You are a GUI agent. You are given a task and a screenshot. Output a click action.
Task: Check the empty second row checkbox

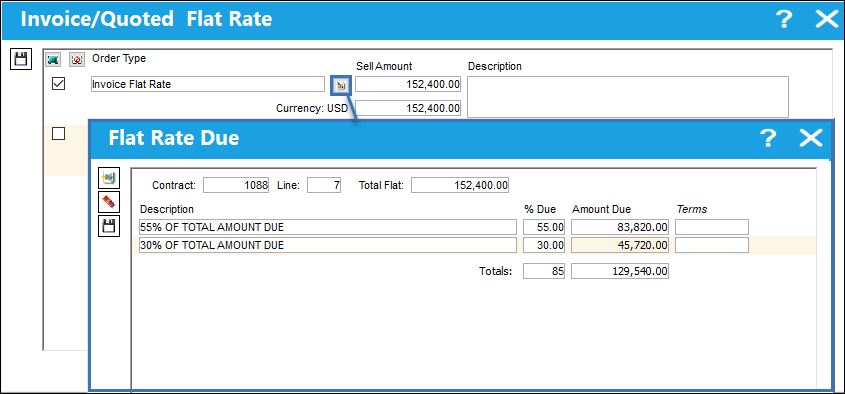pos(58,133)
